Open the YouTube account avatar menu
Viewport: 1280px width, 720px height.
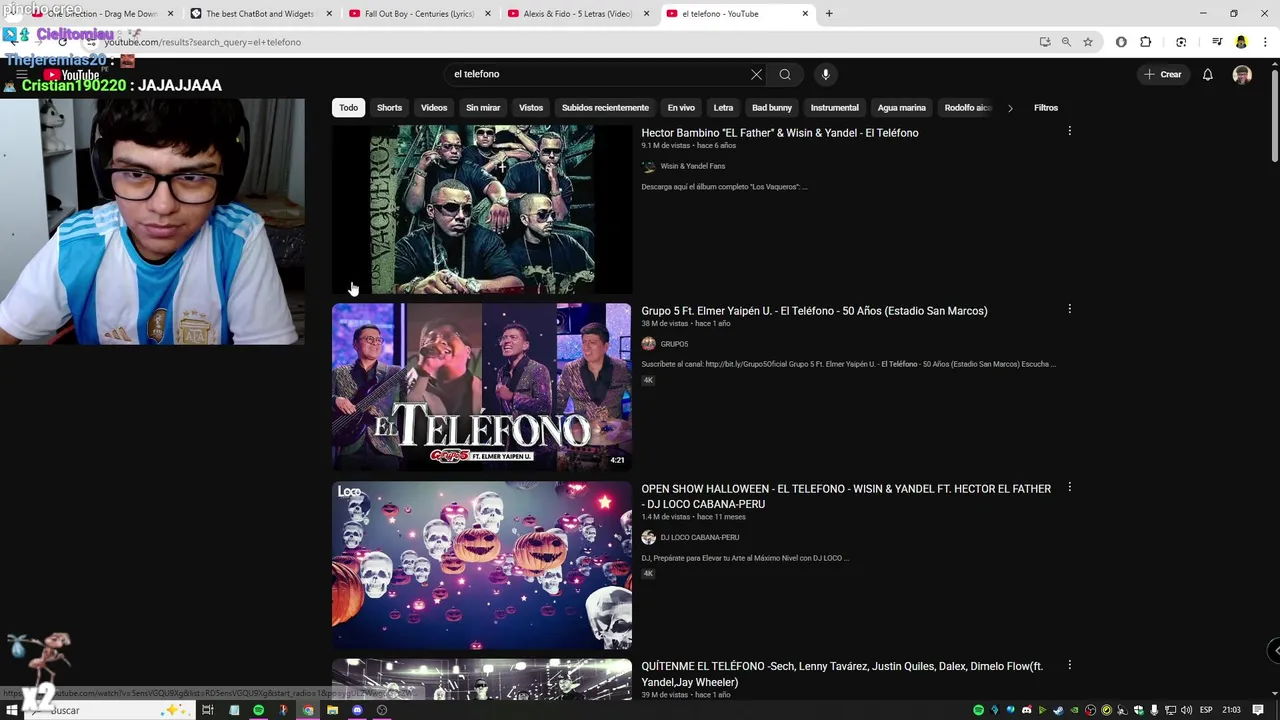(1242, 74)
